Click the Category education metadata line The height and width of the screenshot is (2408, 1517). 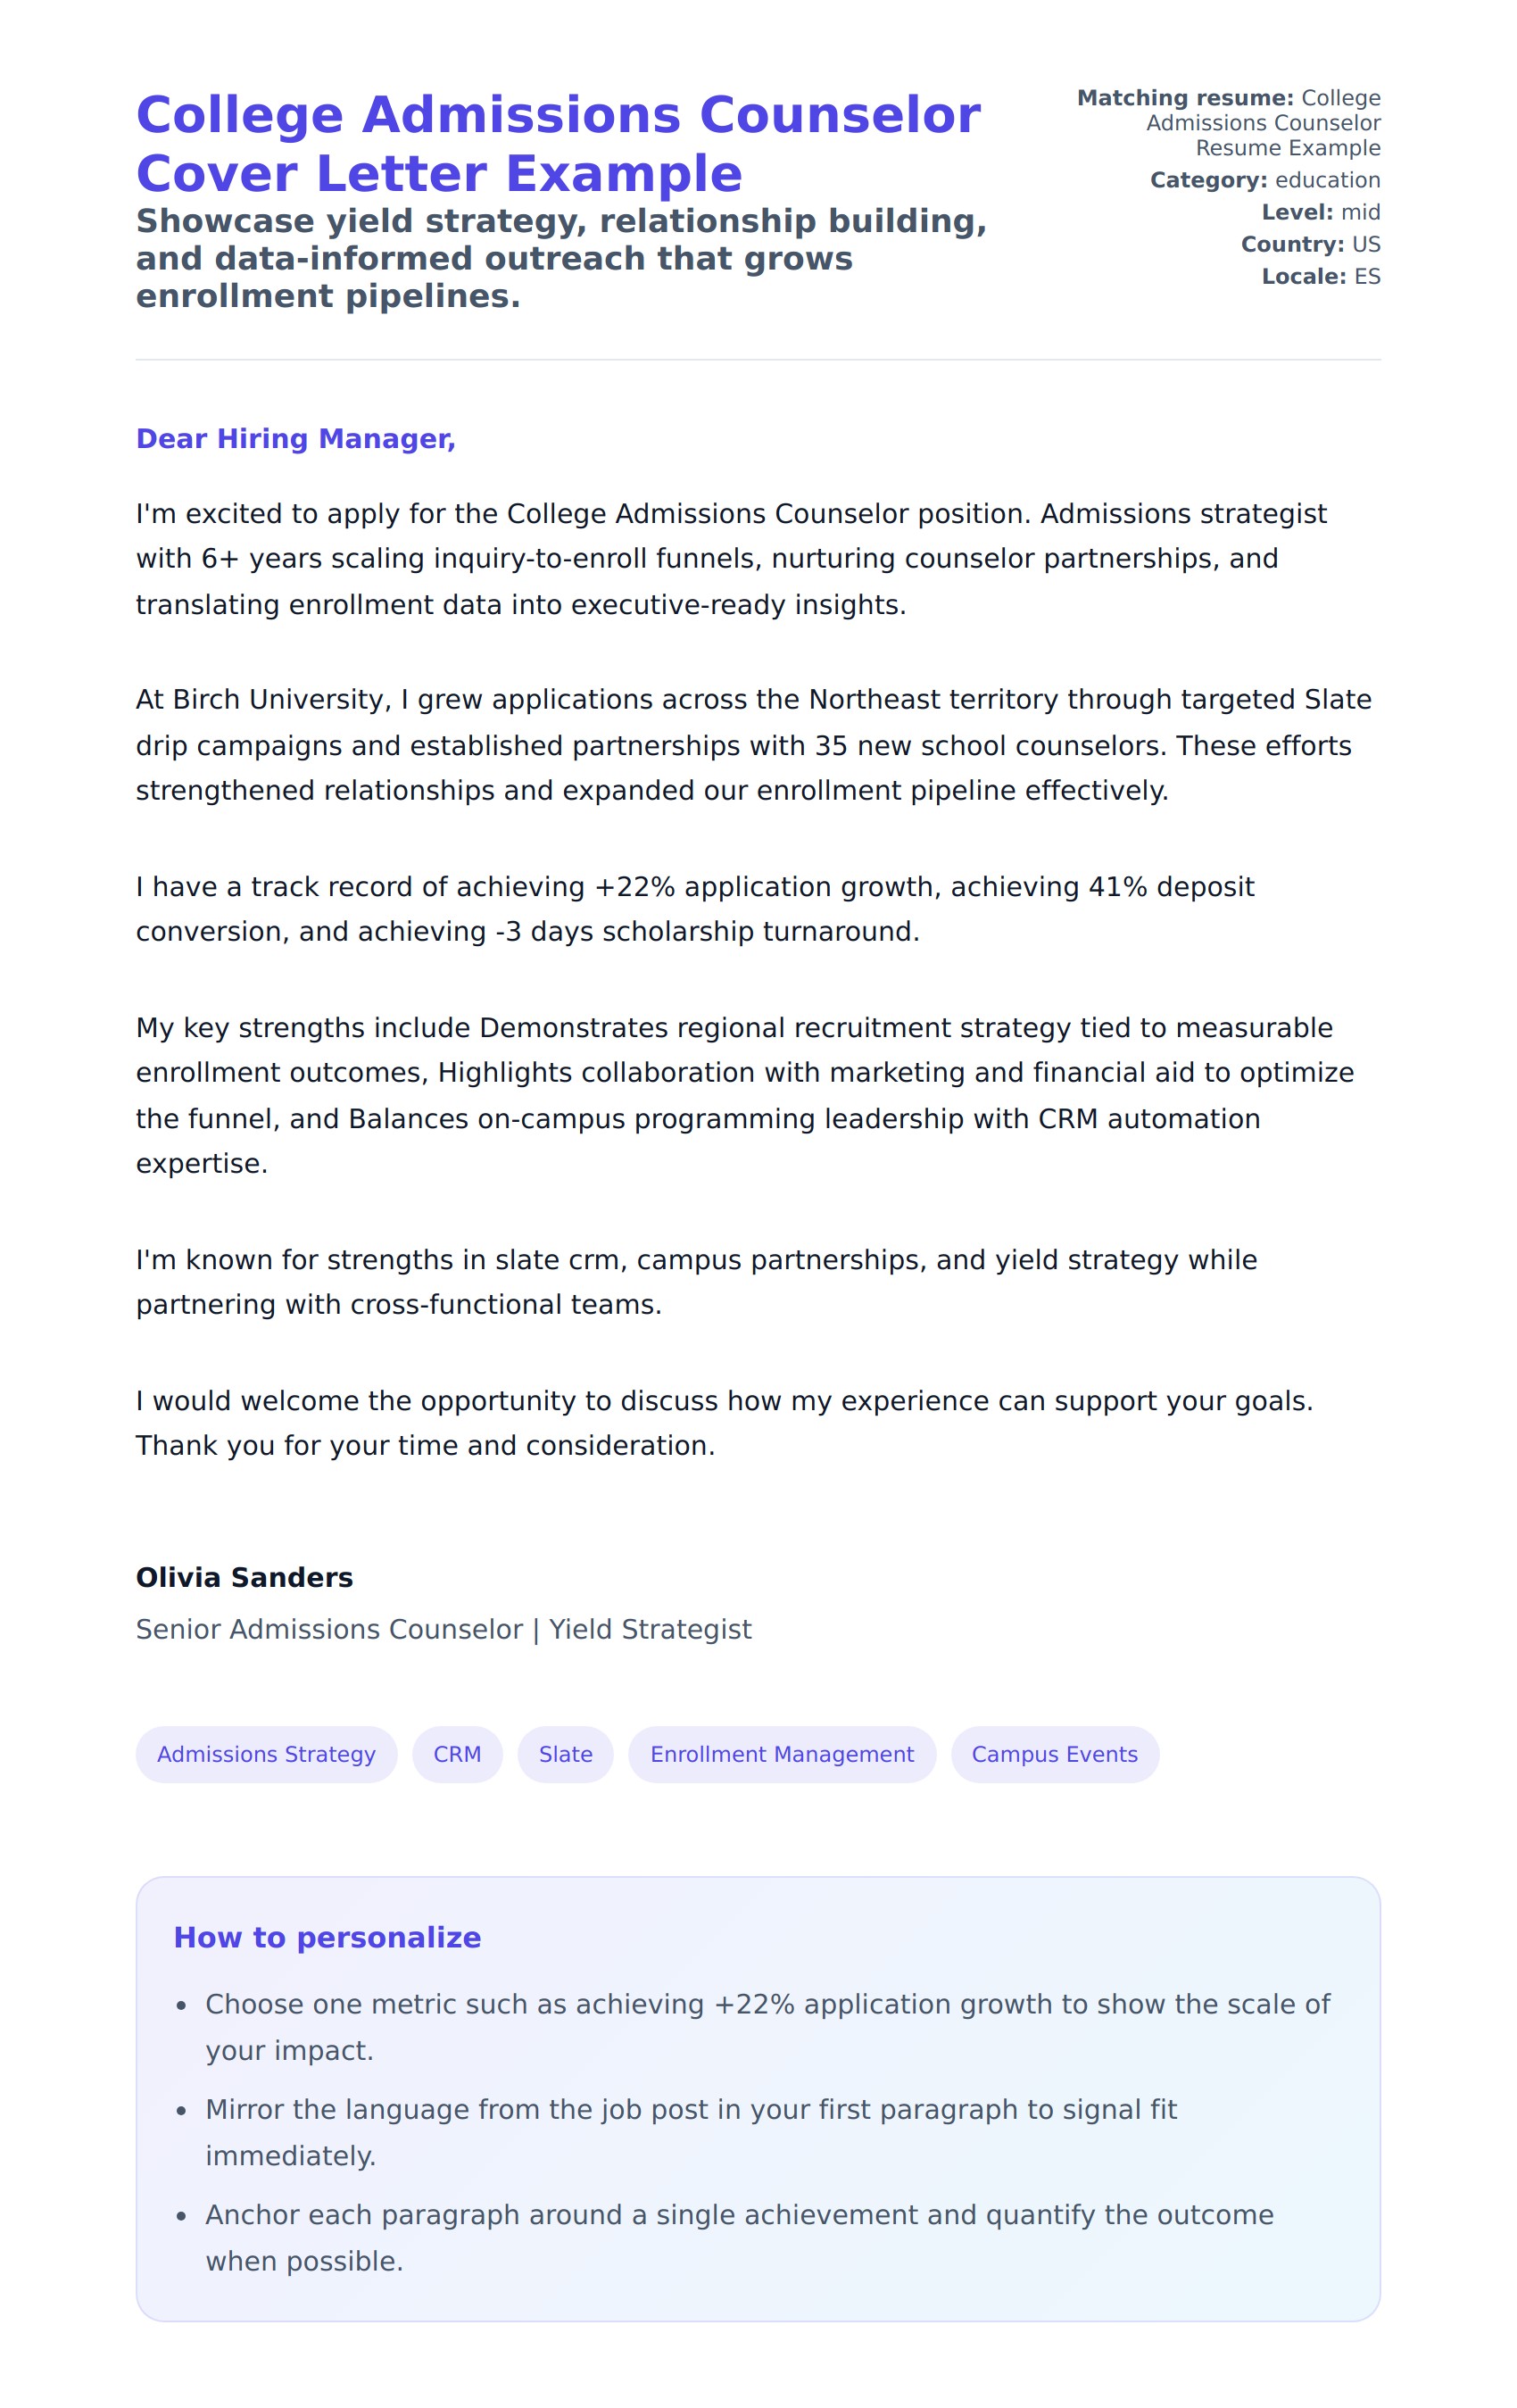pyautogui.click(x=1264, y=180)
